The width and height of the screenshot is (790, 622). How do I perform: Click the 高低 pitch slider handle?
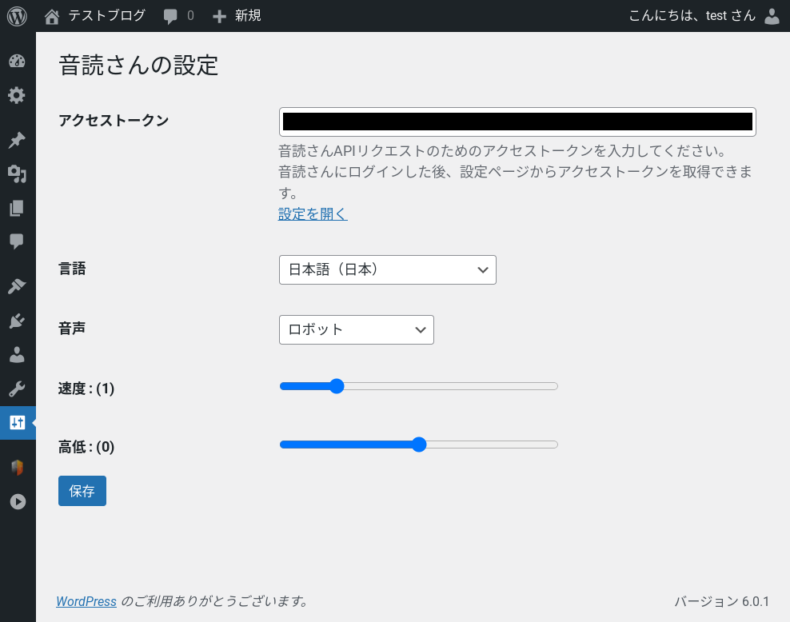pos(419,444)
